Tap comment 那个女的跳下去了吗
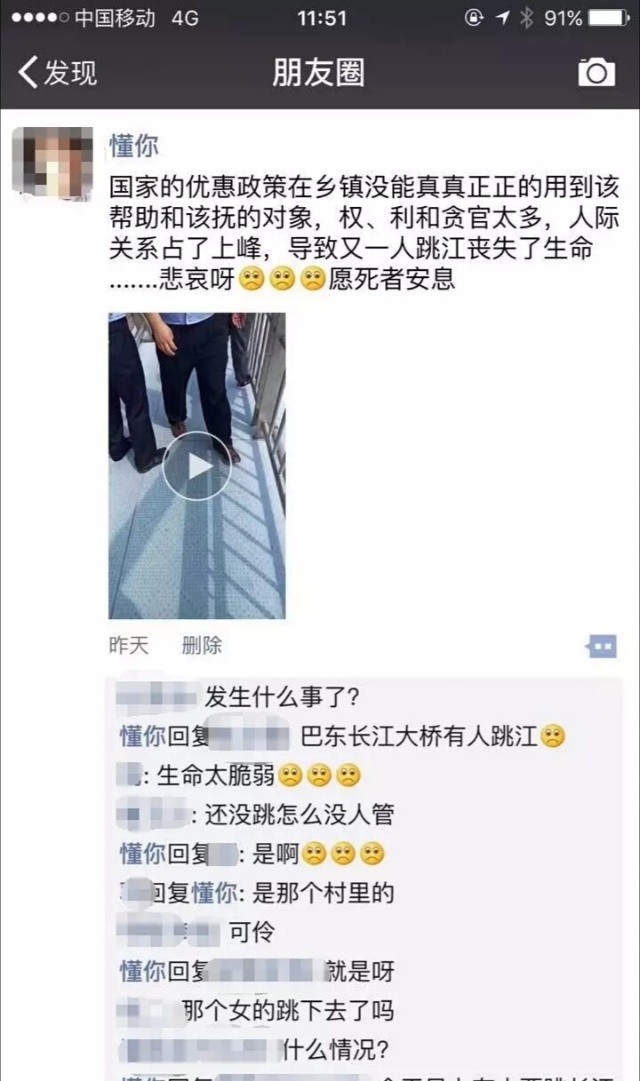Image resolution: width=640 pixels, height=1081 pixels. pos(288,1011)
